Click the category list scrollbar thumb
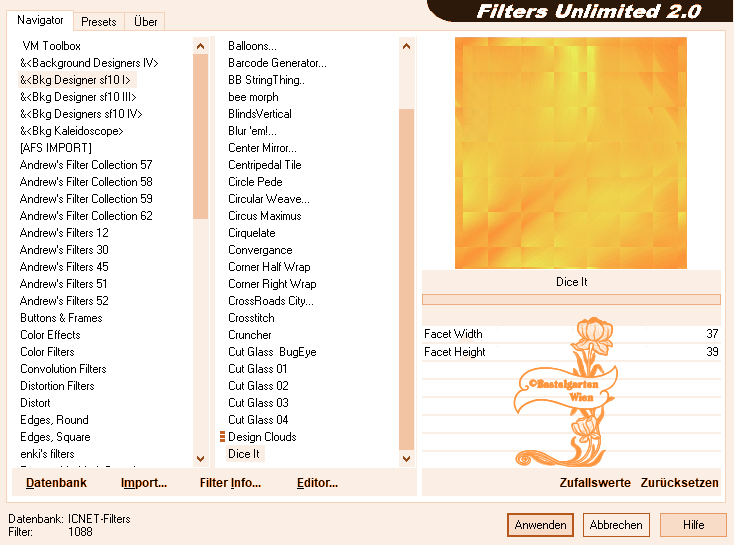Screen dimensions: 734x545 coord(200,136)
